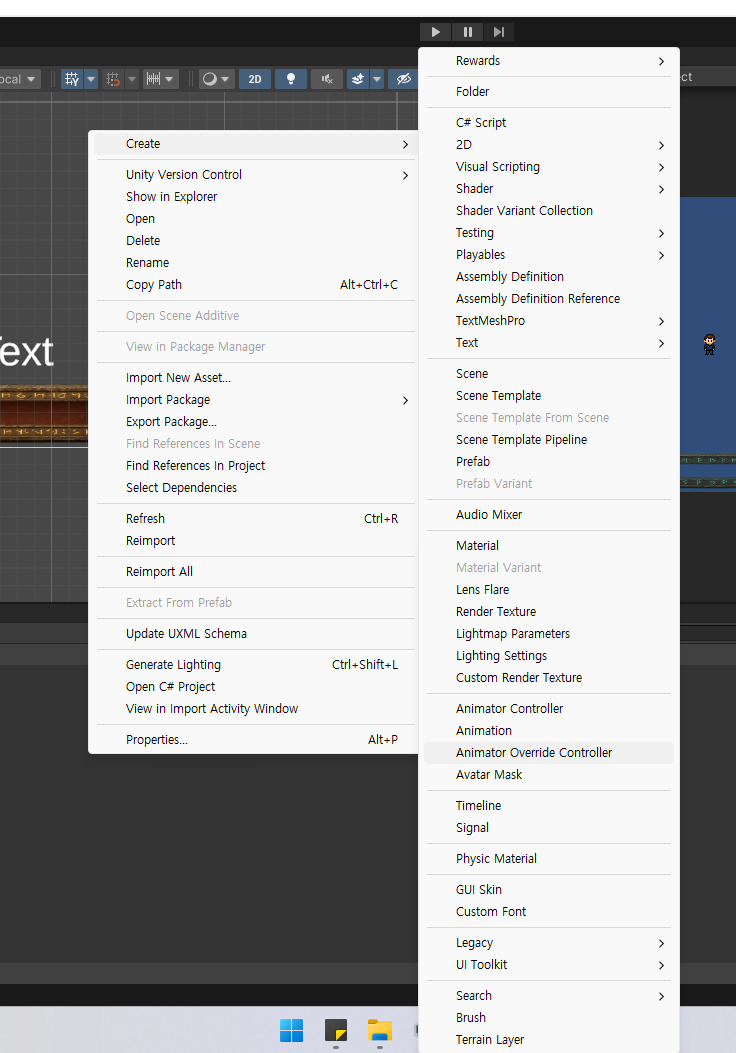Open draw mode shading sphere dropdown

(216, 79)
